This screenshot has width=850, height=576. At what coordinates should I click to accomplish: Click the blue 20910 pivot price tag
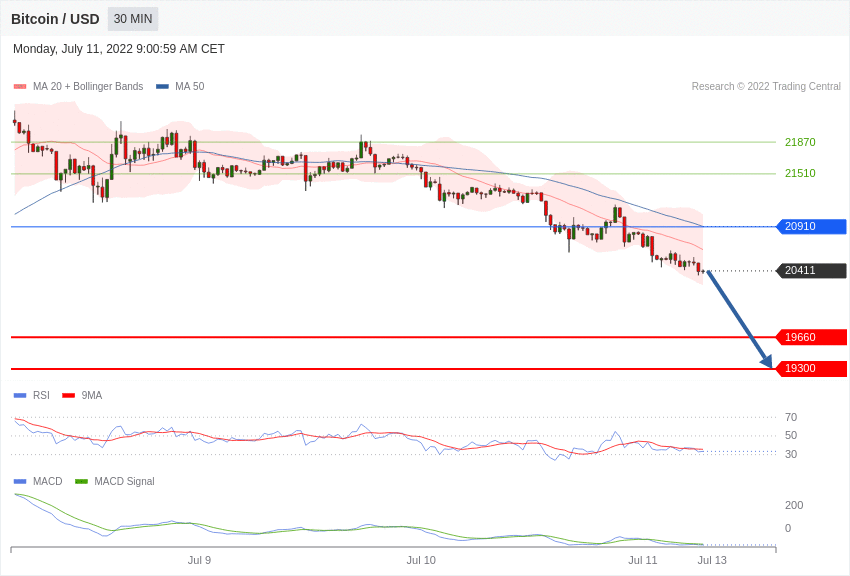click(812, 226)
